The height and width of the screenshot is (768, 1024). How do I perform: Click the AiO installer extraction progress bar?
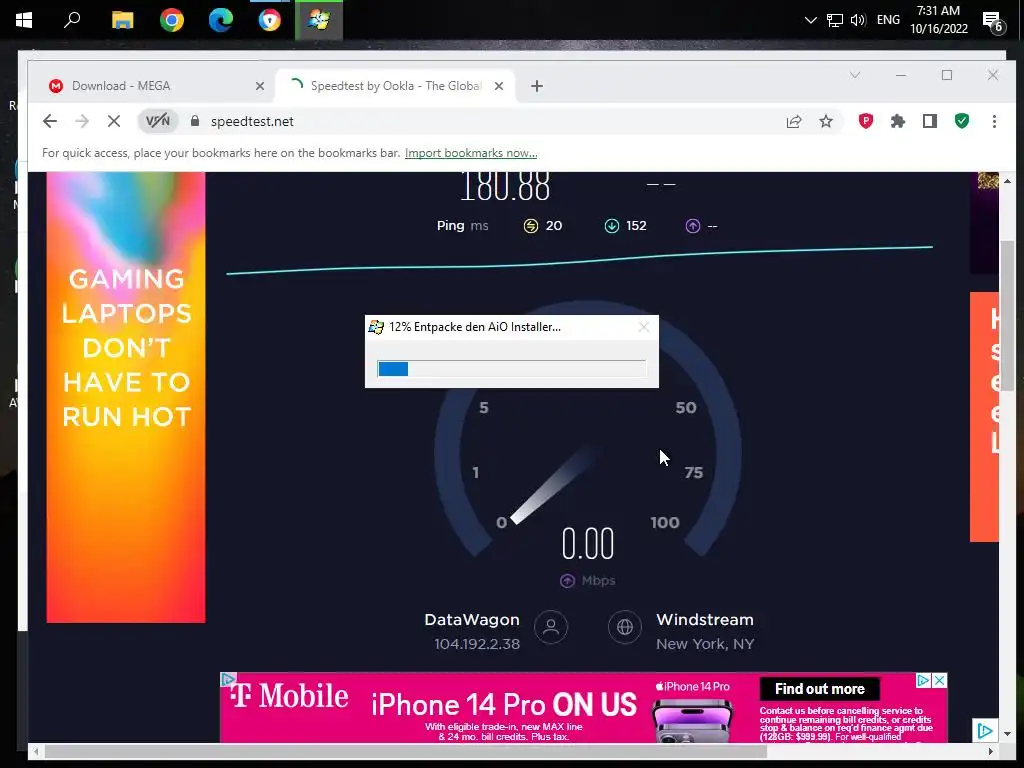click(x=511, y=369)
